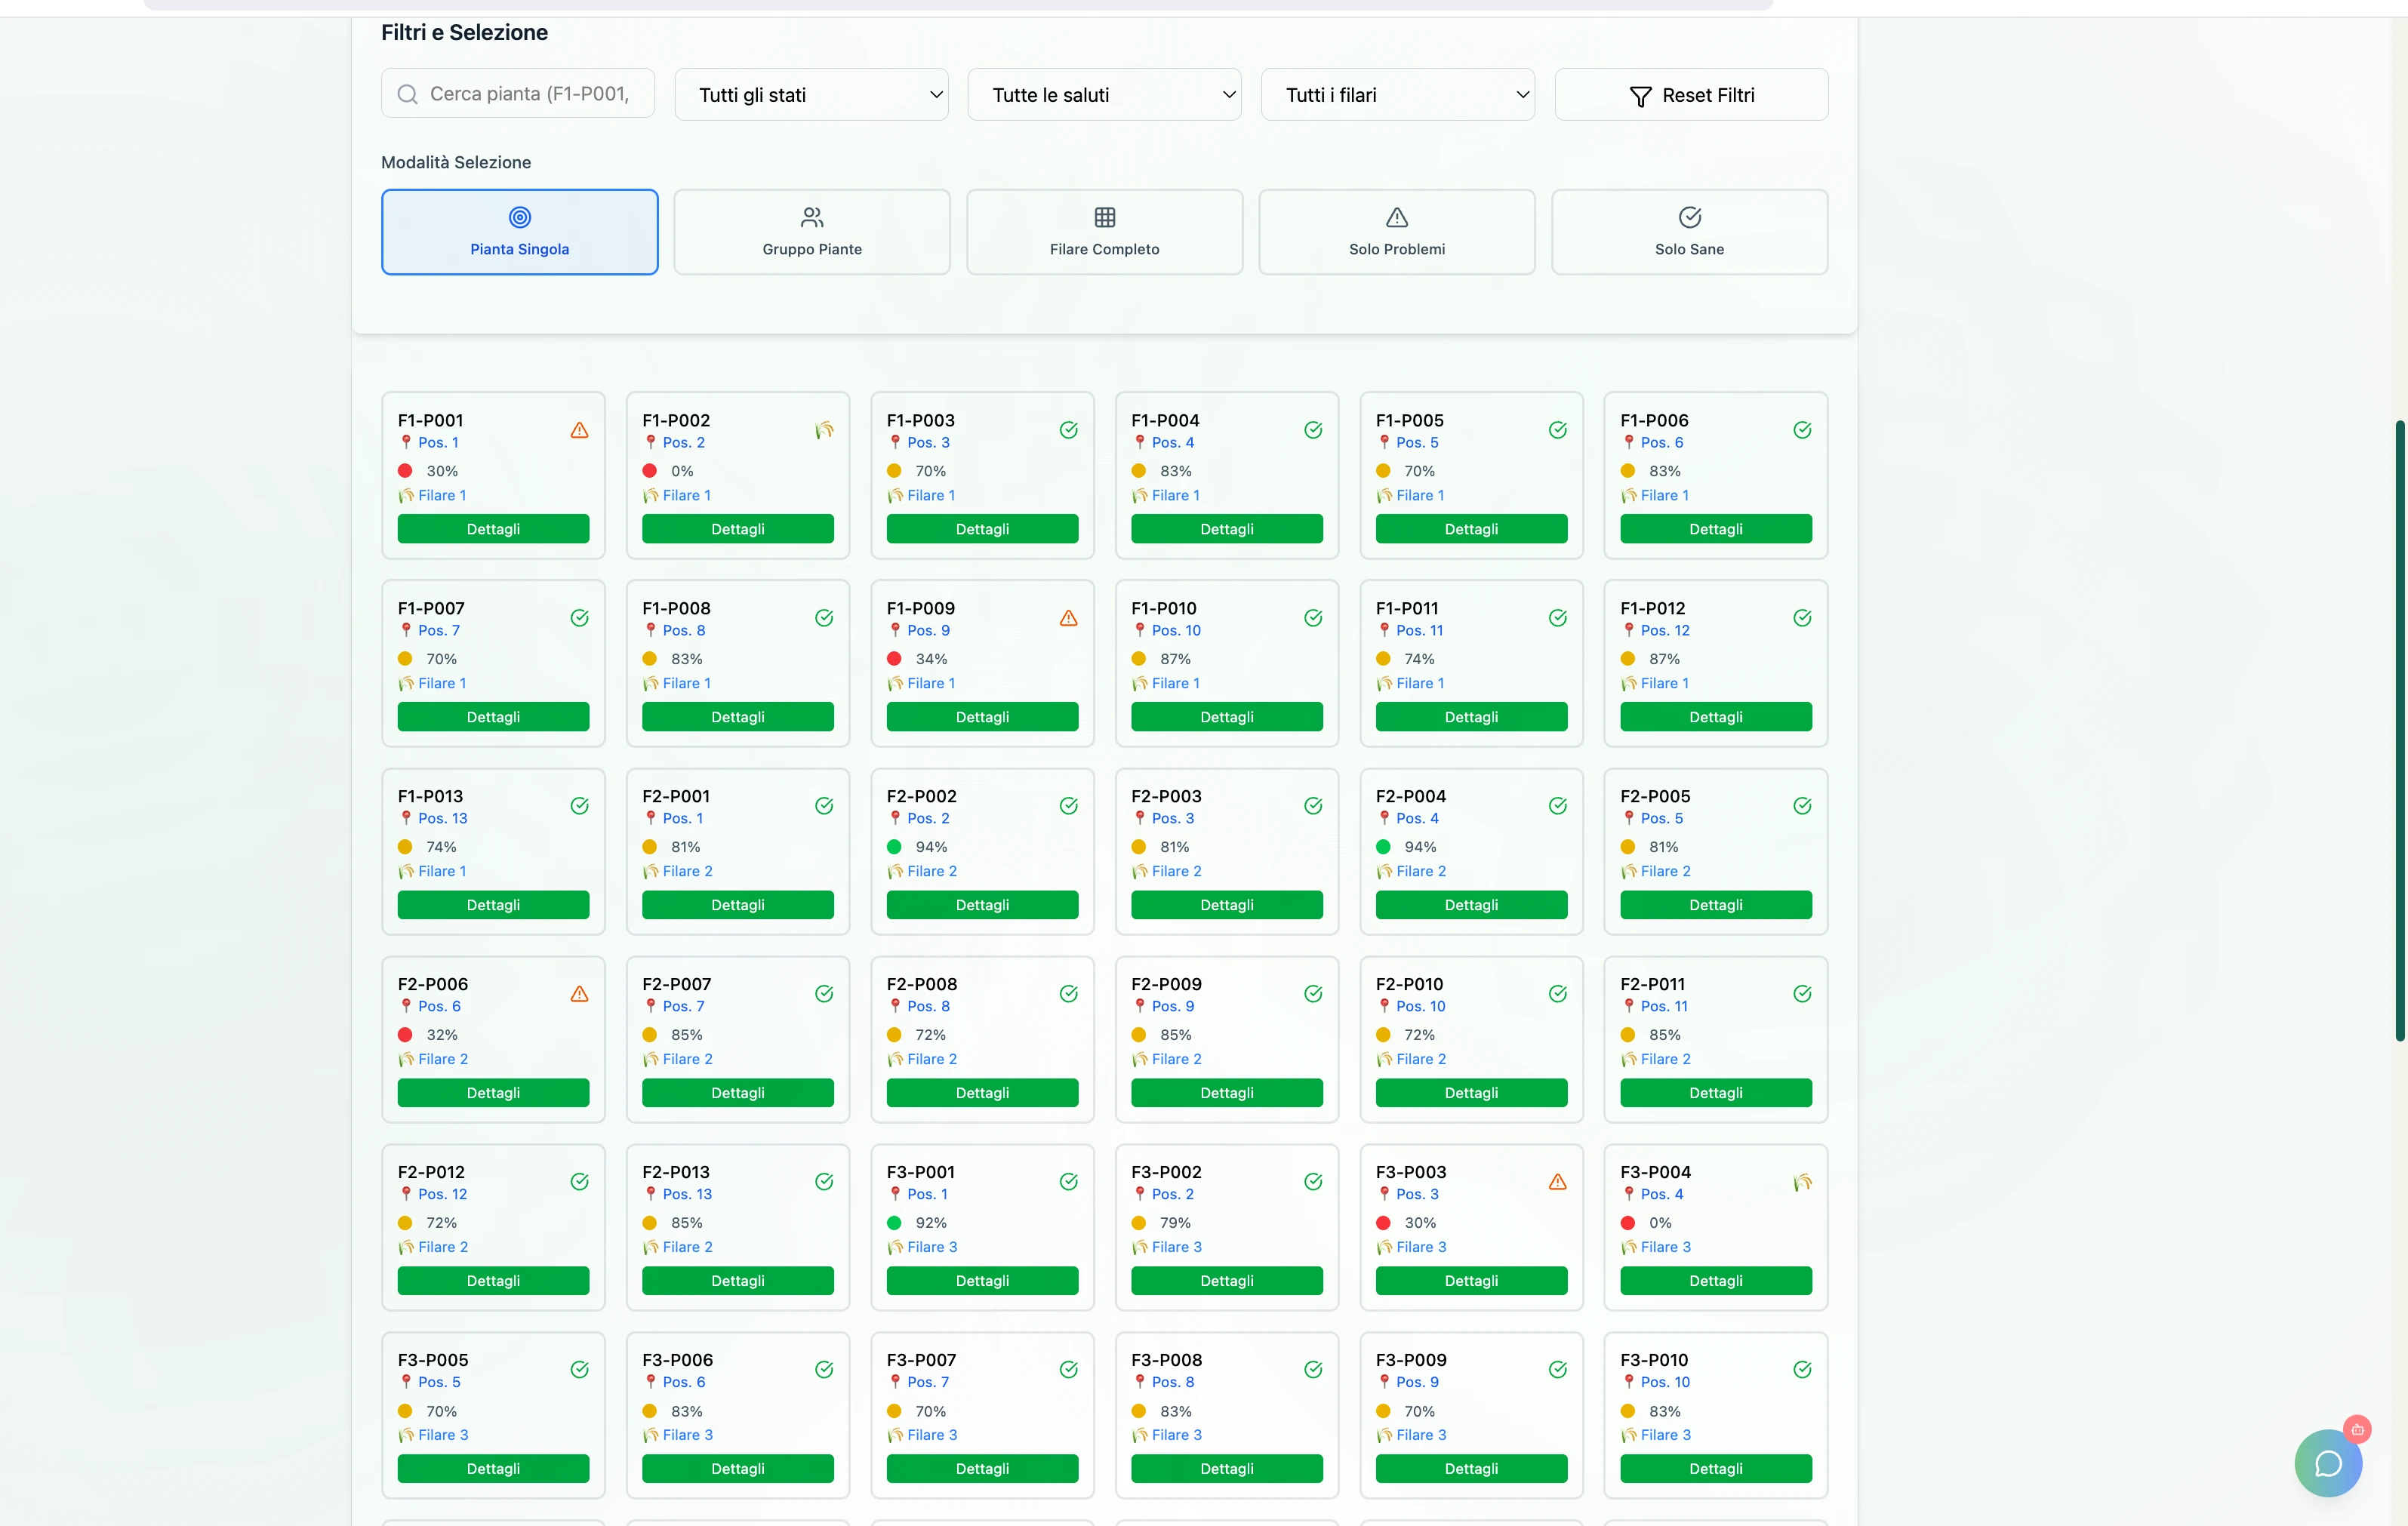Click the warning icon on F3-P003 card
The height and width of the screenshot is (1526, 2408).
(1557, 1182)
